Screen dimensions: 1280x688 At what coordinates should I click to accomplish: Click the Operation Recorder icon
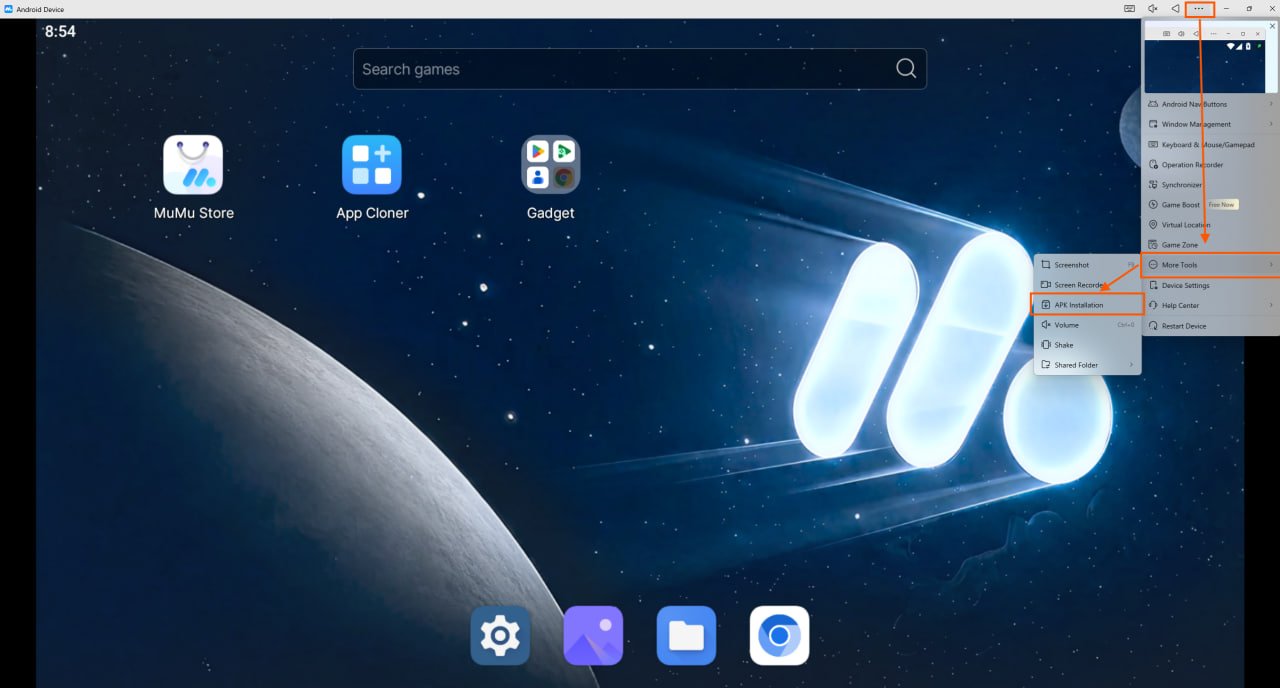(1153, 165)
